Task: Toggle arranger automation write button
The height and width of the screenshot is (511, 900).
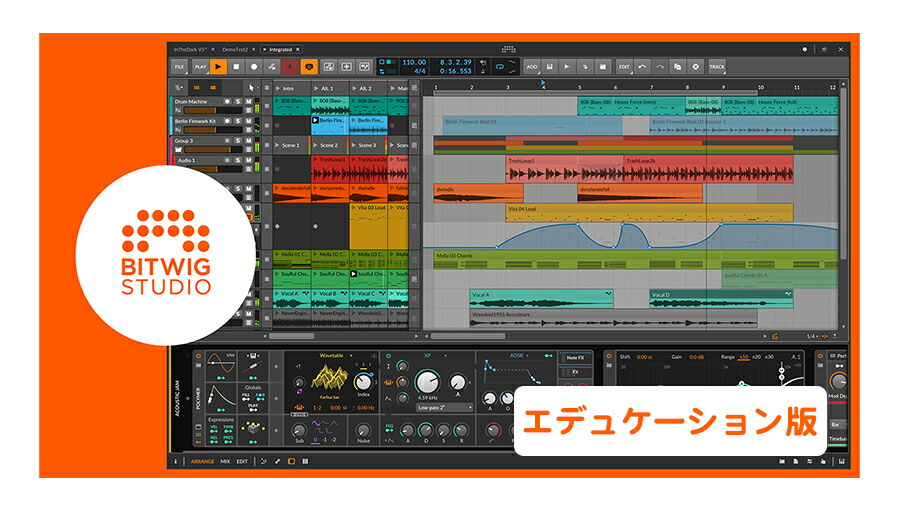Action: (x=271, y=67)
